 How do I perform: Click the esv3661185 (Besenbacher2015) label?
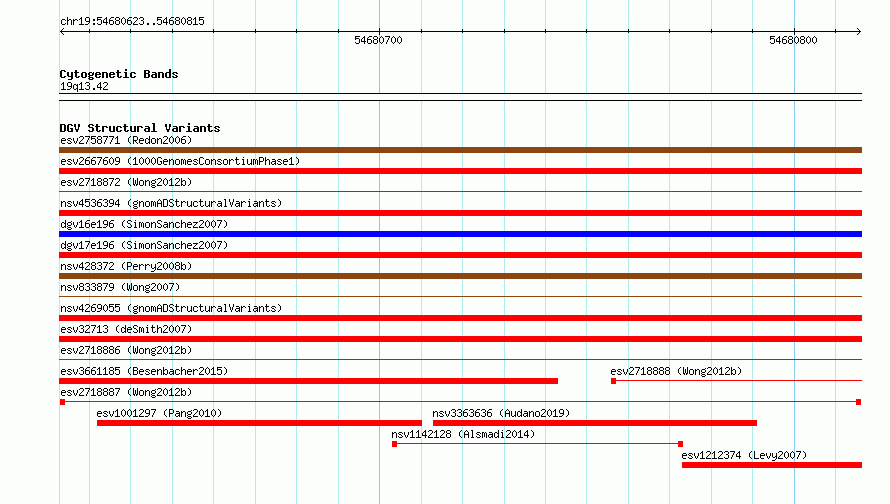[144, 371]
